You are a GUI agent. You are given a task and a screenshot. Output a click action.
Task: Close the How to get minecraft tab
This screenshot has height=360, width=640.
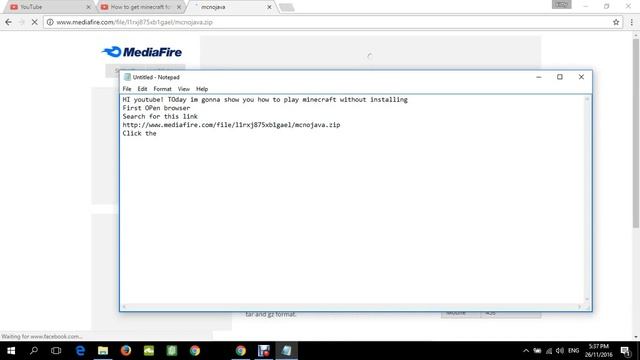[179, 7]
